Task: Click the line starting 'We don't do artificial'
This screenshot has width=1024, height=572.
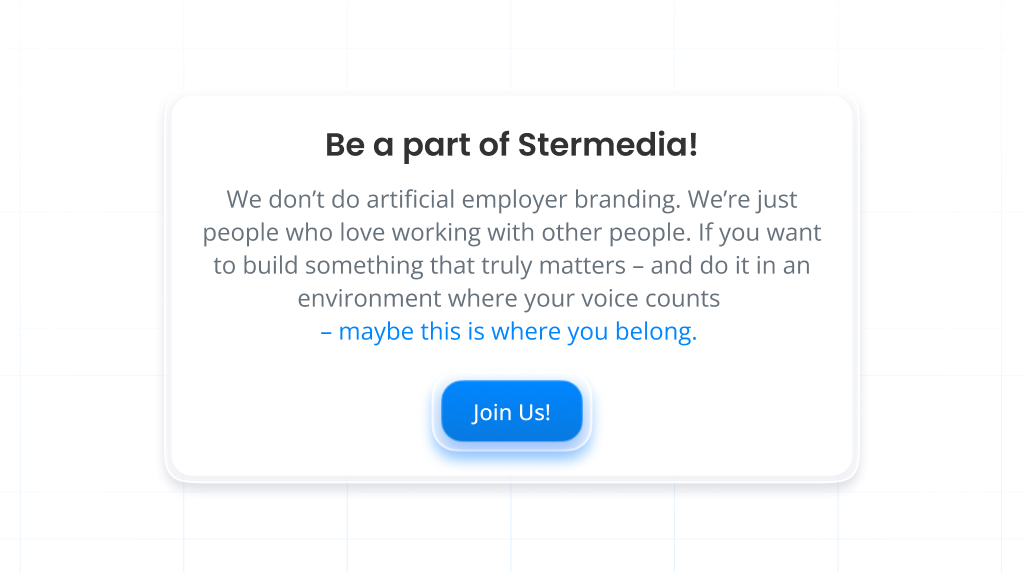Action: (511, 200)
